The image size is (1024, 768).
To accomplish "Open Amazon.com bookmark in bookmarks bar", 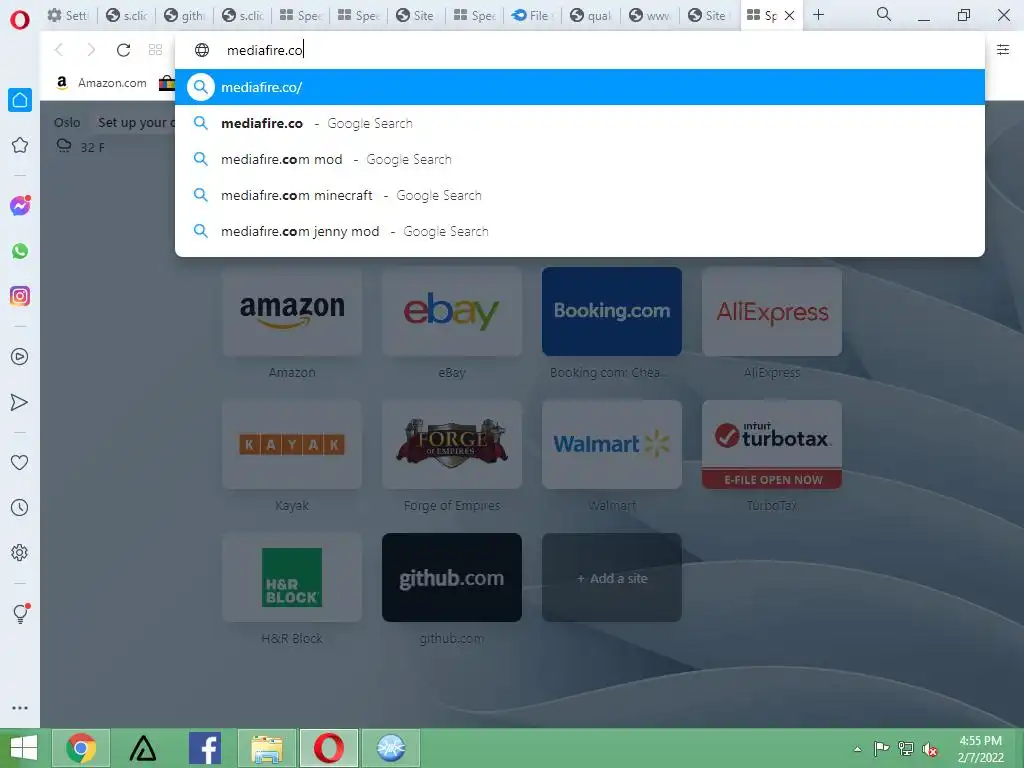I will point(103,83).
